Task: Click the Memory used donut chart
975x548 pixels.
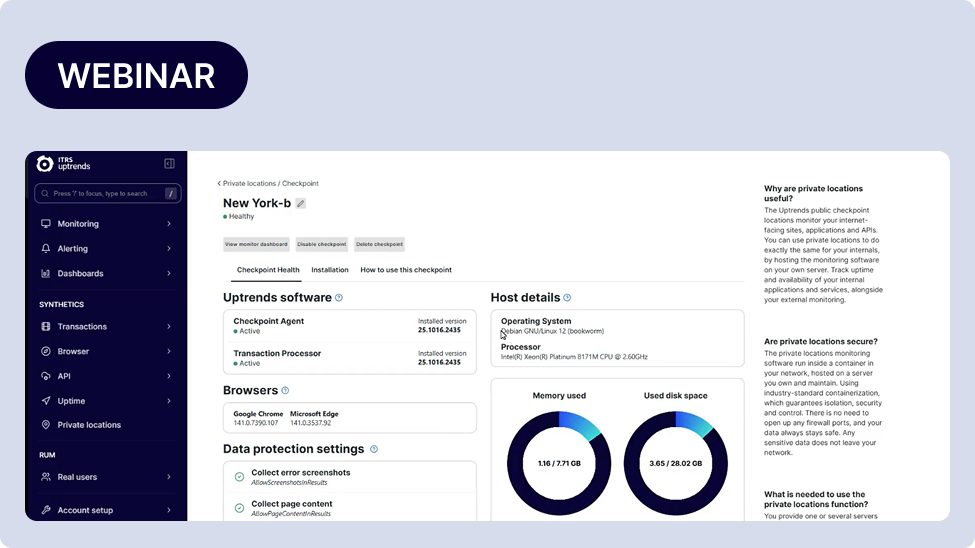Action: point(559,463)
